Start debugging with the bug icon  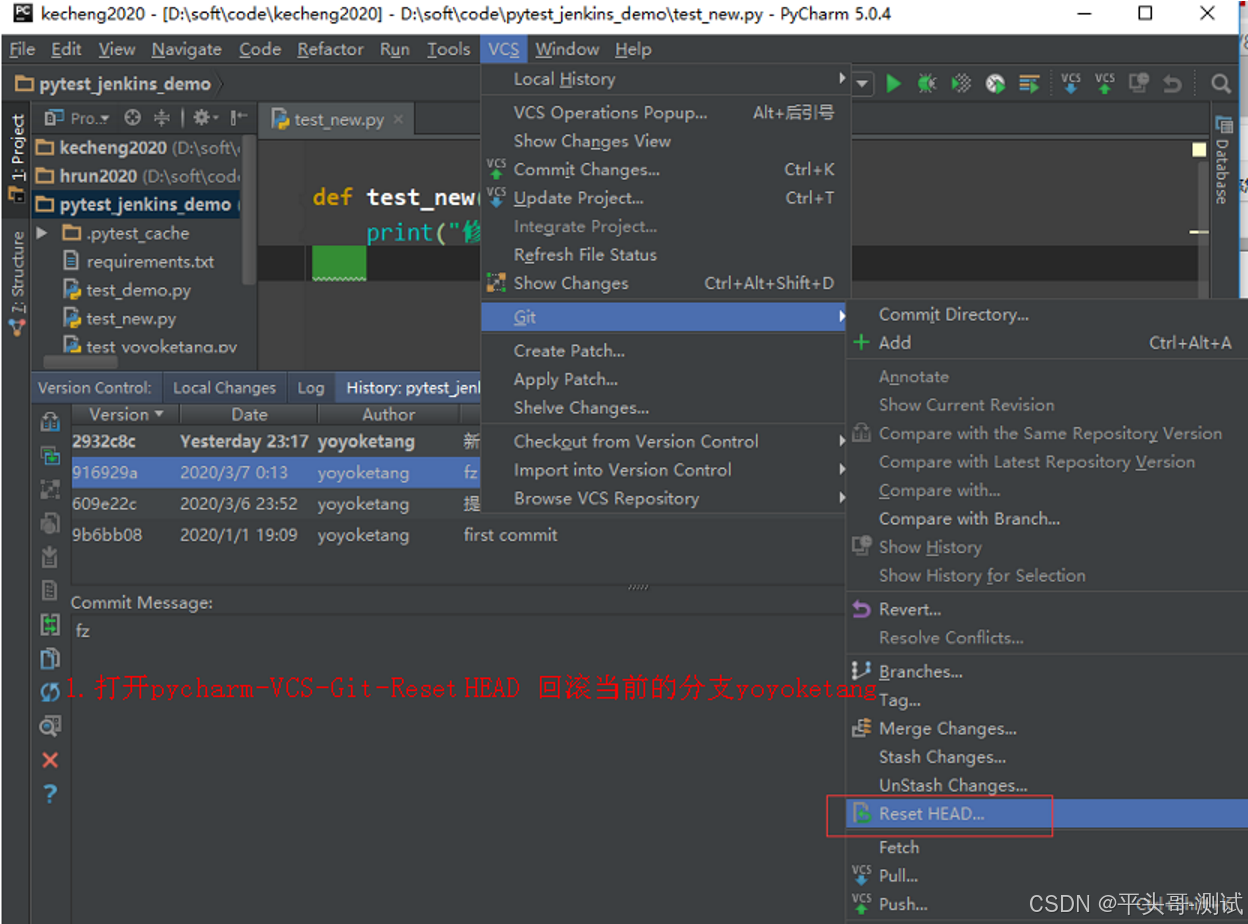click(927, 84)
